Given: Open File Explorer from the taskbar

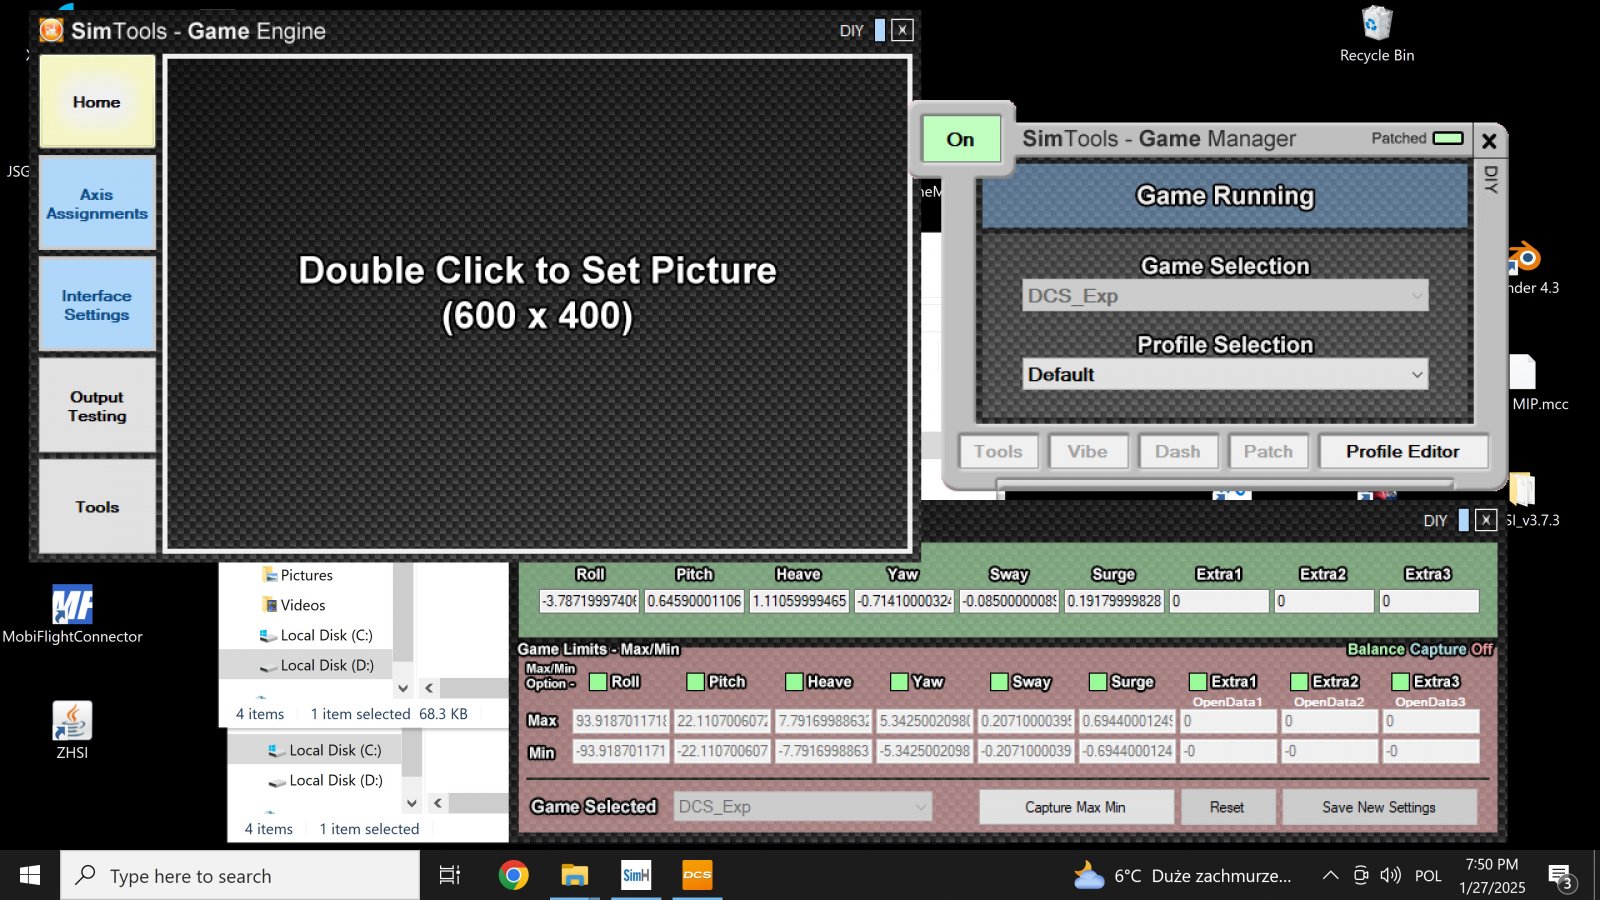Looking at the screenshot, I should [x=574, y=876].
